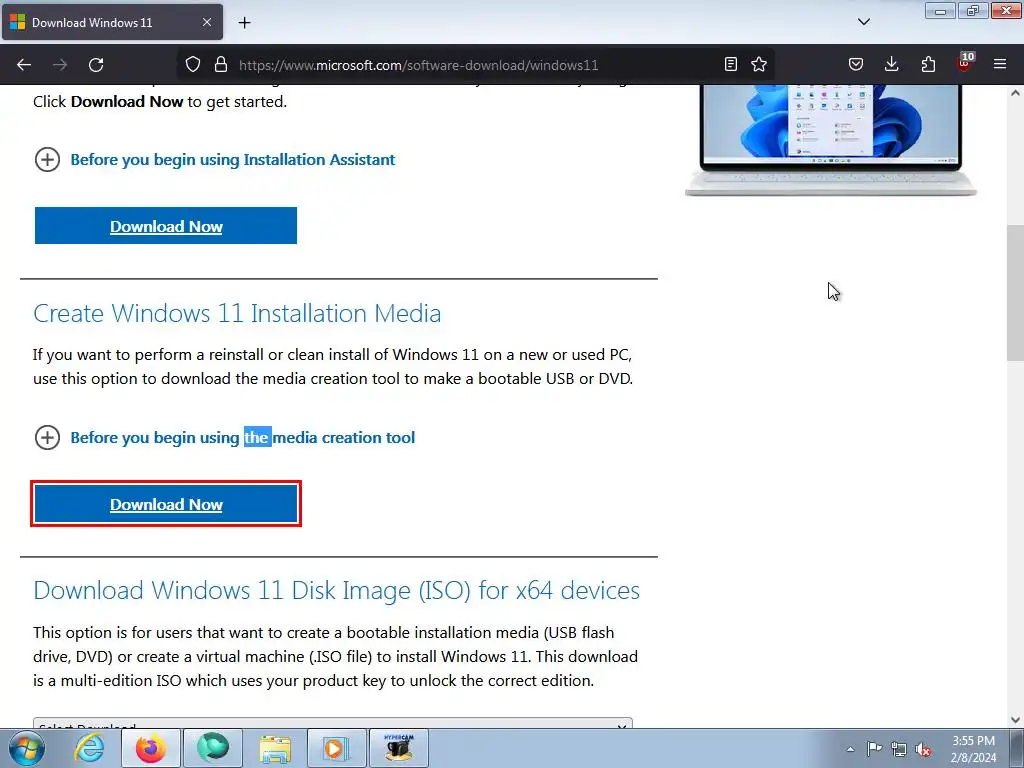Screen dimensions: 1024x768
Task: Click the uBlock extension icon with badge 10
Action: coord(965,63)
